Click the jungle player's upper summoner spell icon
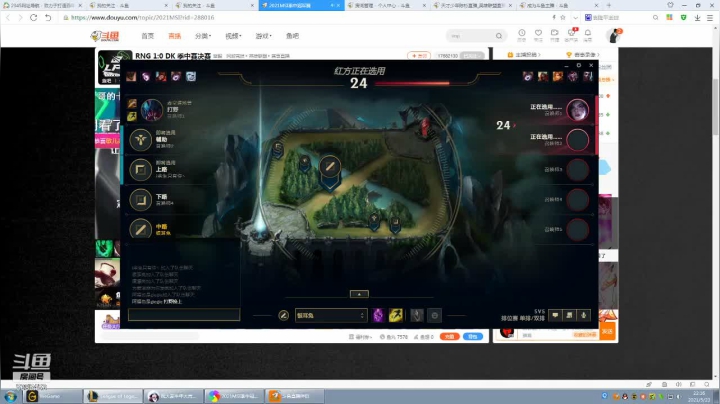This screenshot has width=720, height=404. [x=132, y=103]
